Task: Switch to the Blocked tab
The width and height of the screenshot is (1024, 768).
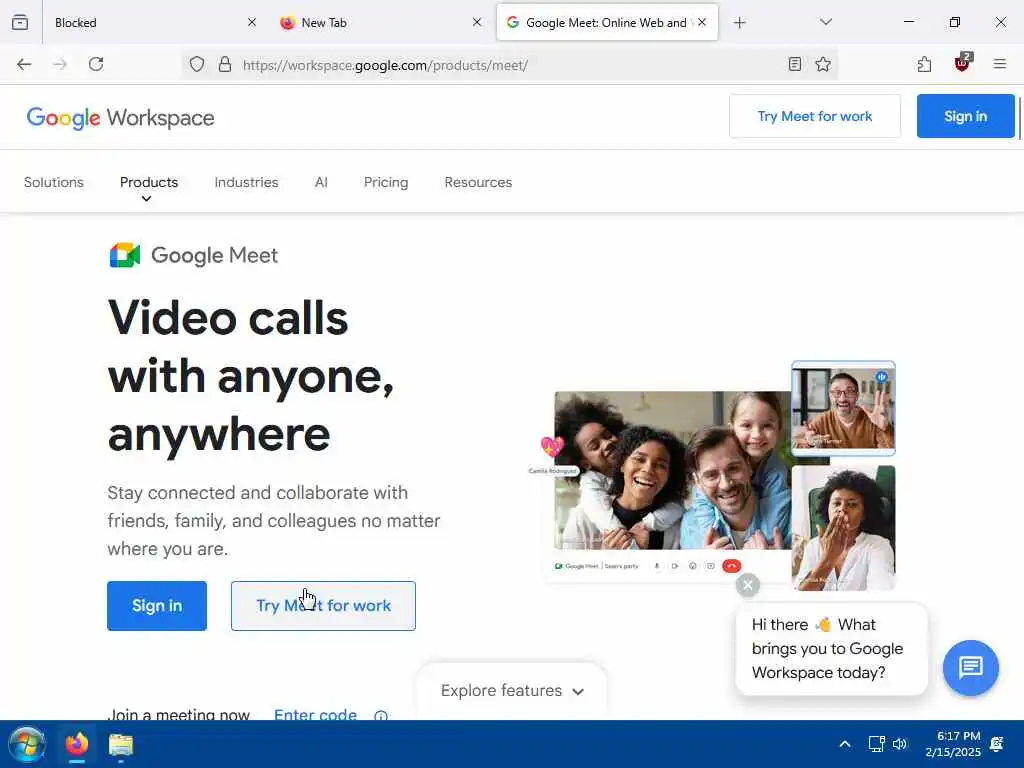Action: (152, 23)
